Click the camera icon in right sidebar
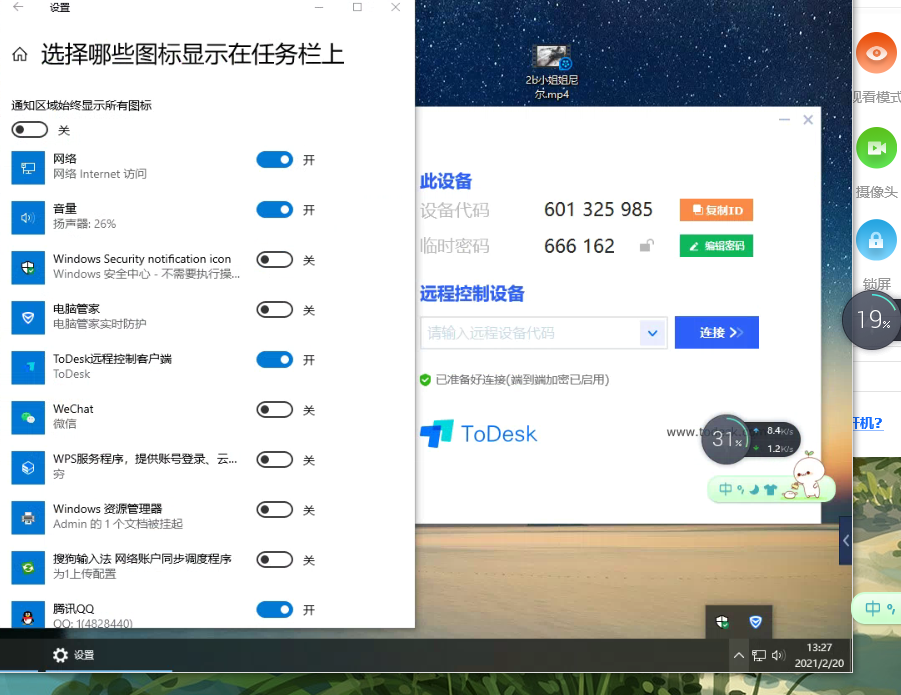 pos(876,148)
